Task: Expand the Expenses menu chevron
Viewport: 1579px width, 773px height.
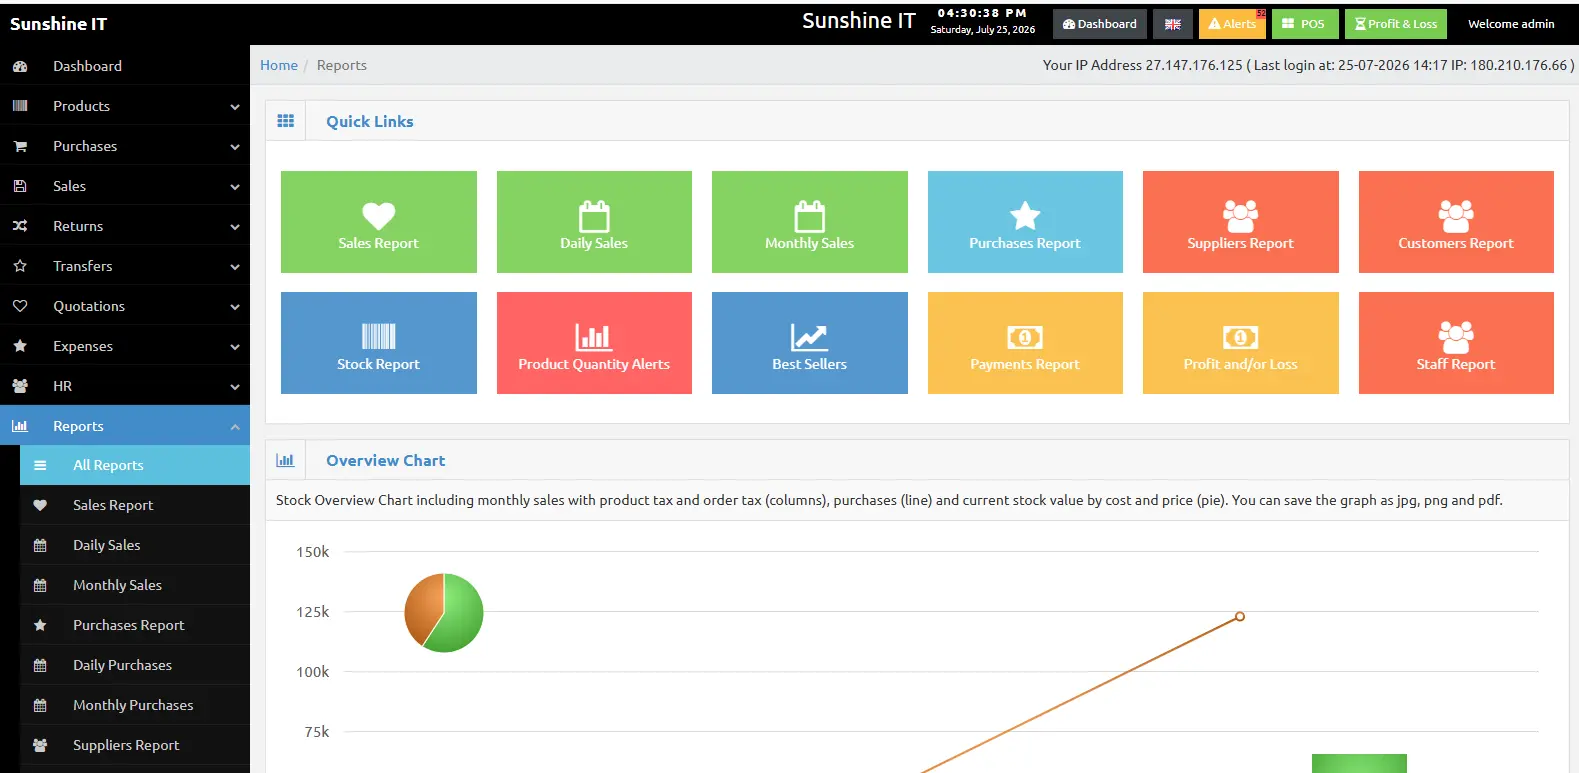Action: coord(235,347)
